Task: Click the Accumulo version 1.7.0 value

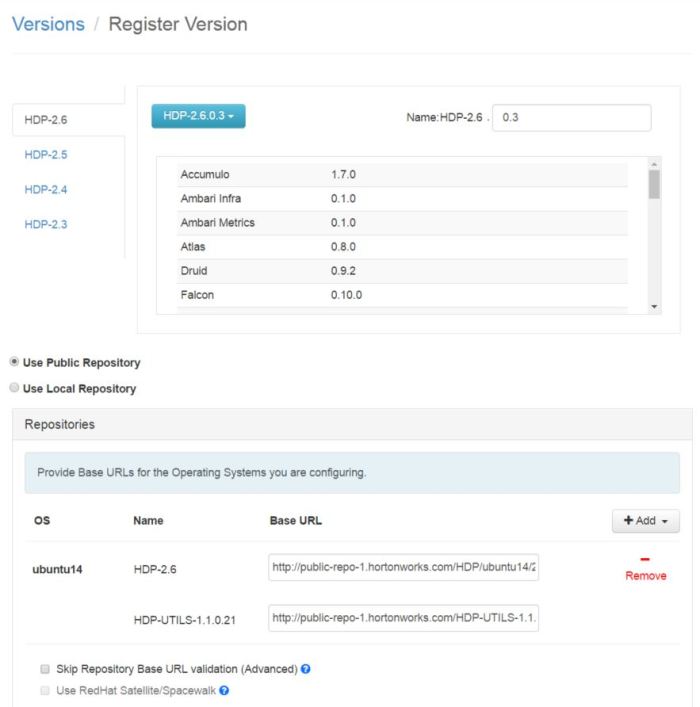Action: pos(343,174)
